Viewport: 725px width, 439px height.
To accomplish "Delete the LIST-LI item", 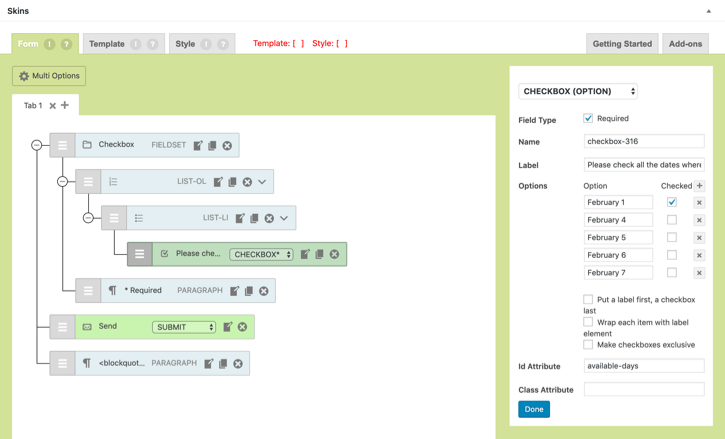I will (269, 218).
